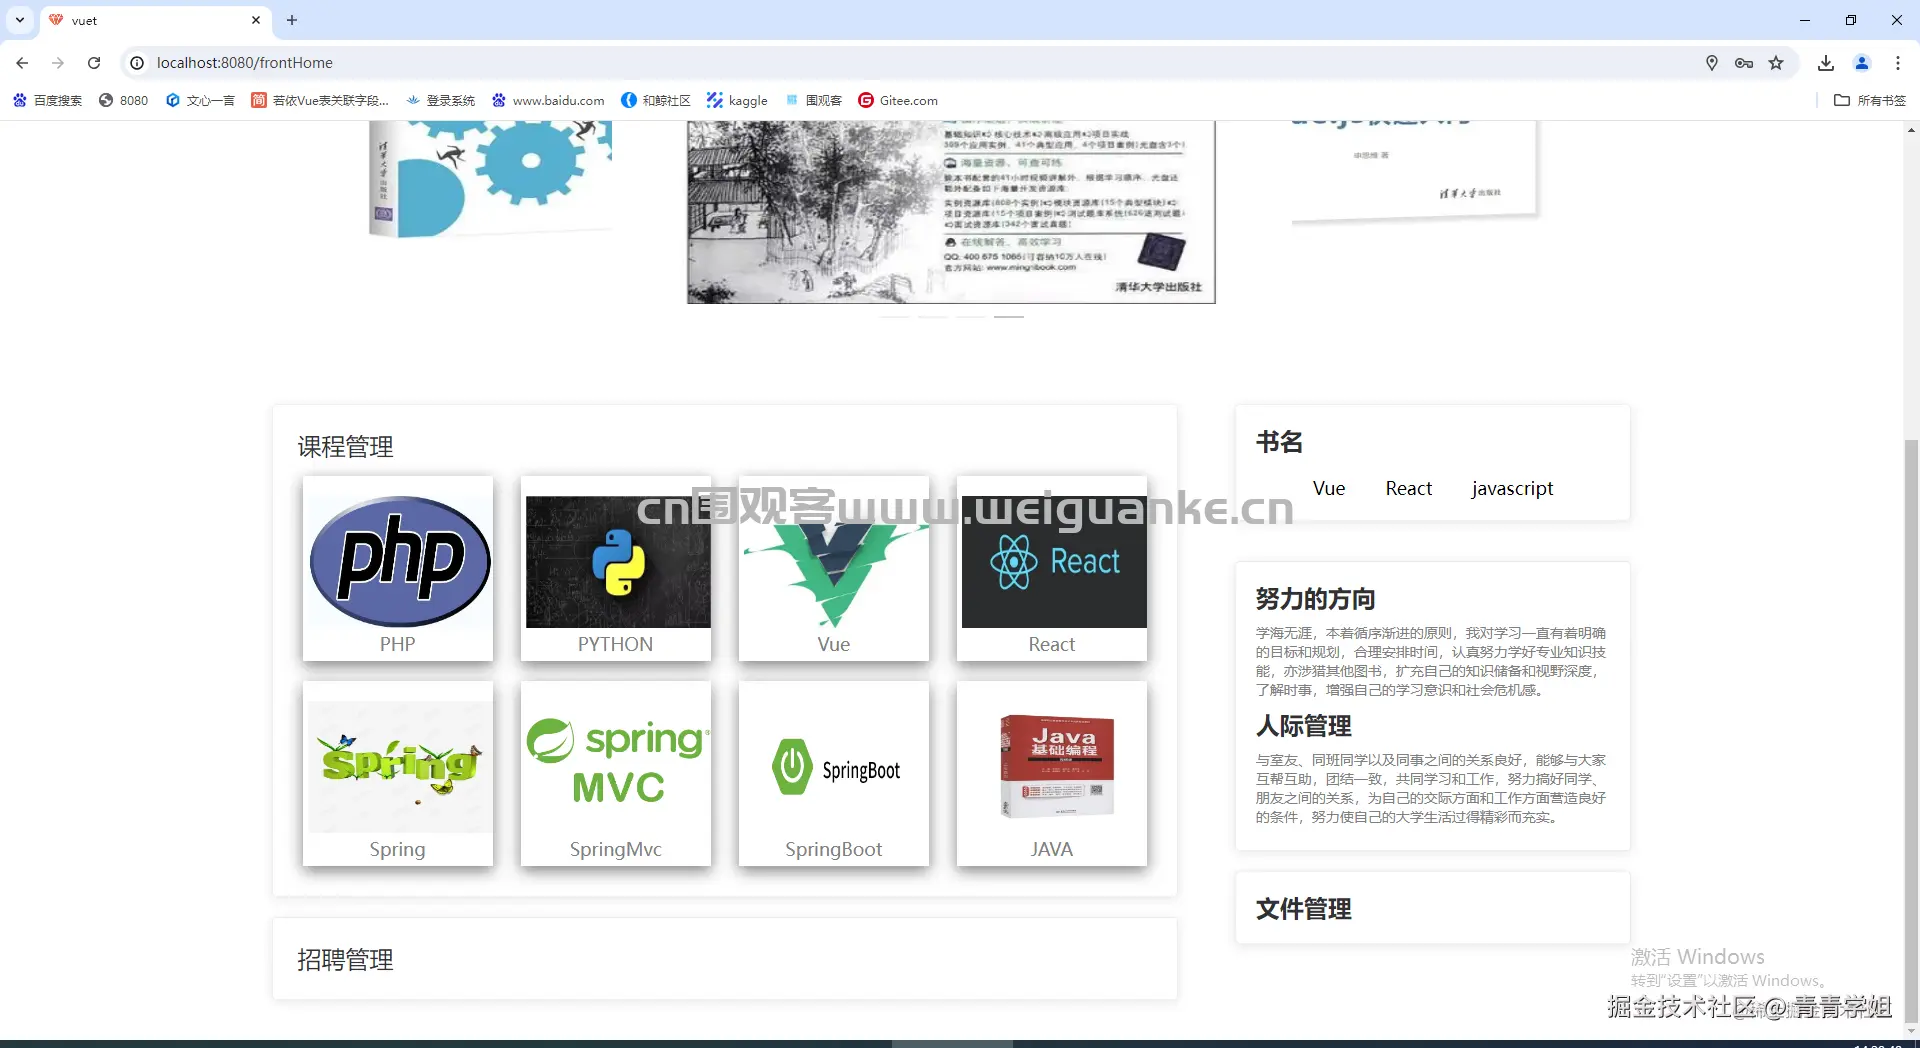This screenshot has width=1920, height=1048.
Task: Bookmark this page with the star
Action: 1776,63
